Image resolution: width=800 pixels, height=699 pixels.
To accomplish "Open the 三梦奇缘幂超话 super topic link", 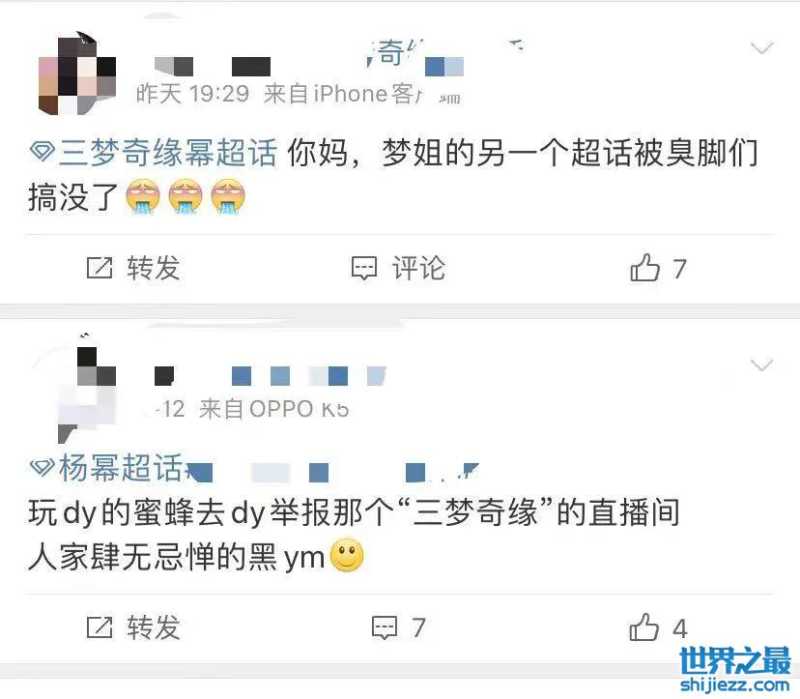I will (x=168, y=152).
